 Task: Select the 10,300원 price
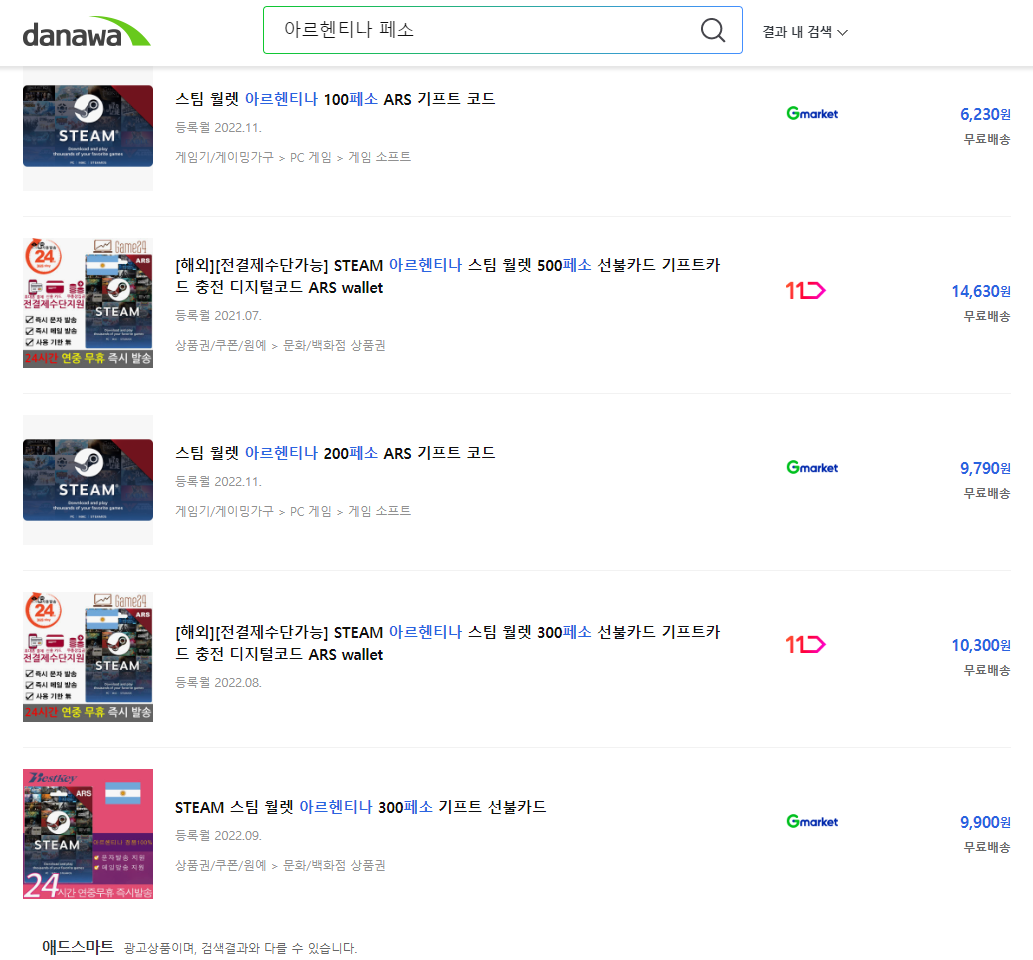tap(981, 644)
